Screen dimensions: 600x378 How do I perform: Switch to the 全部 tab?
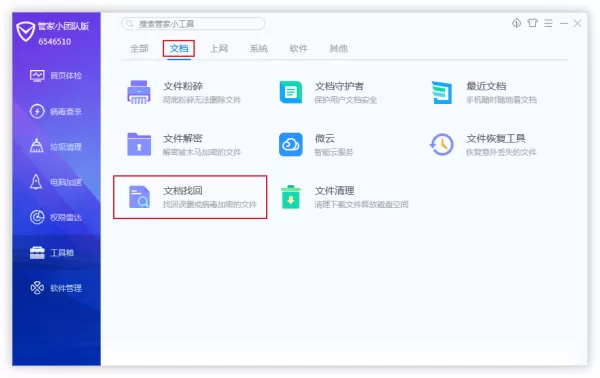139,49
